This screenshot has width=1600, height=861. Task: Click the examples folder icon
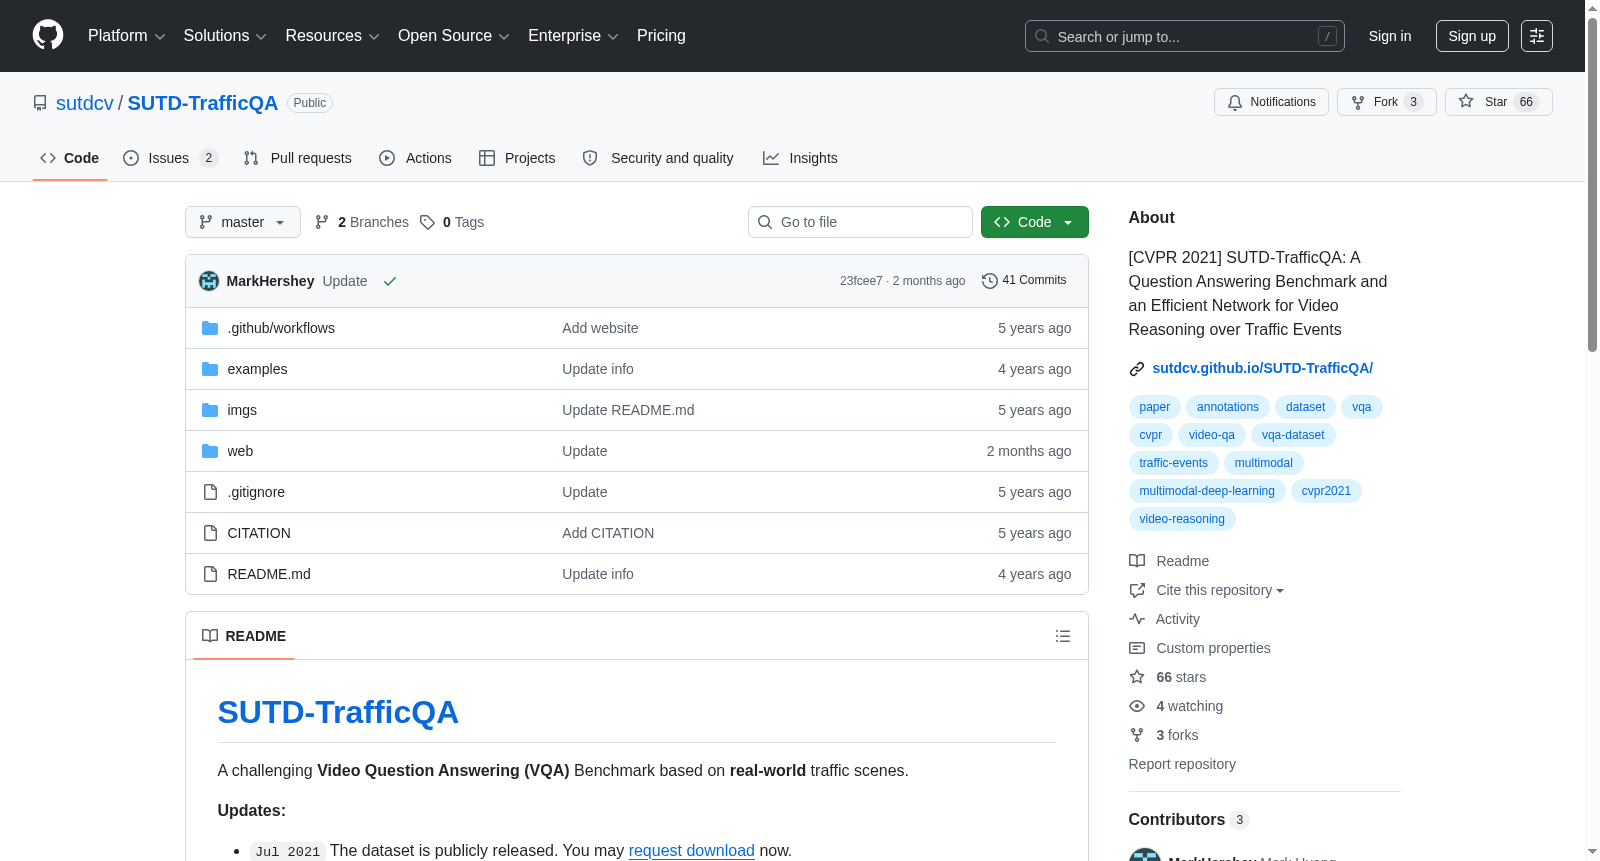(210, 369)
